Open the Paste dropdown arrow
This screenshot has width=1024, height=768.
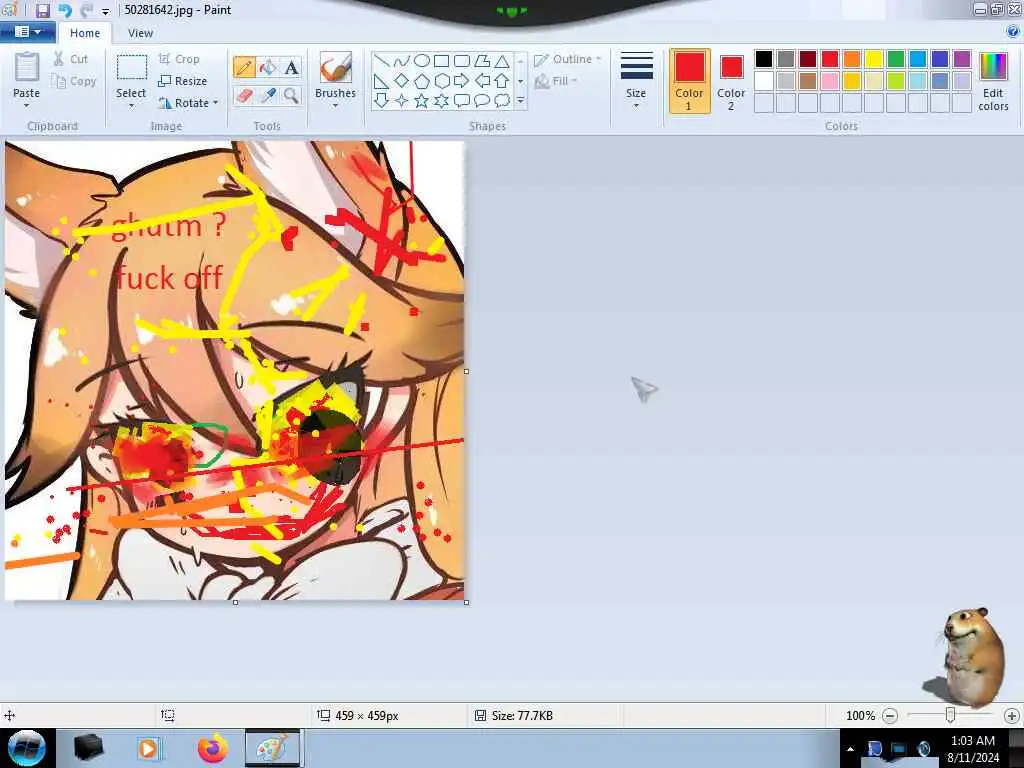[27, 105]
